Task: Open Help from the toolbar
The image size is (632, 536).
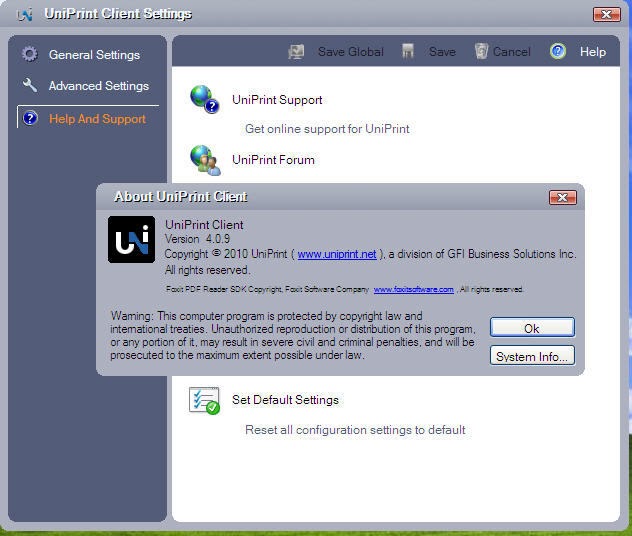Action: coord(592,52)
